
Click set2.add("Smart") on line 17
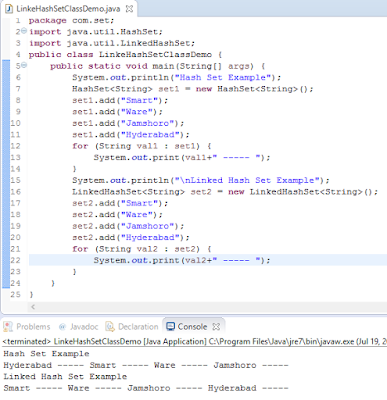(x=120, y=203)
